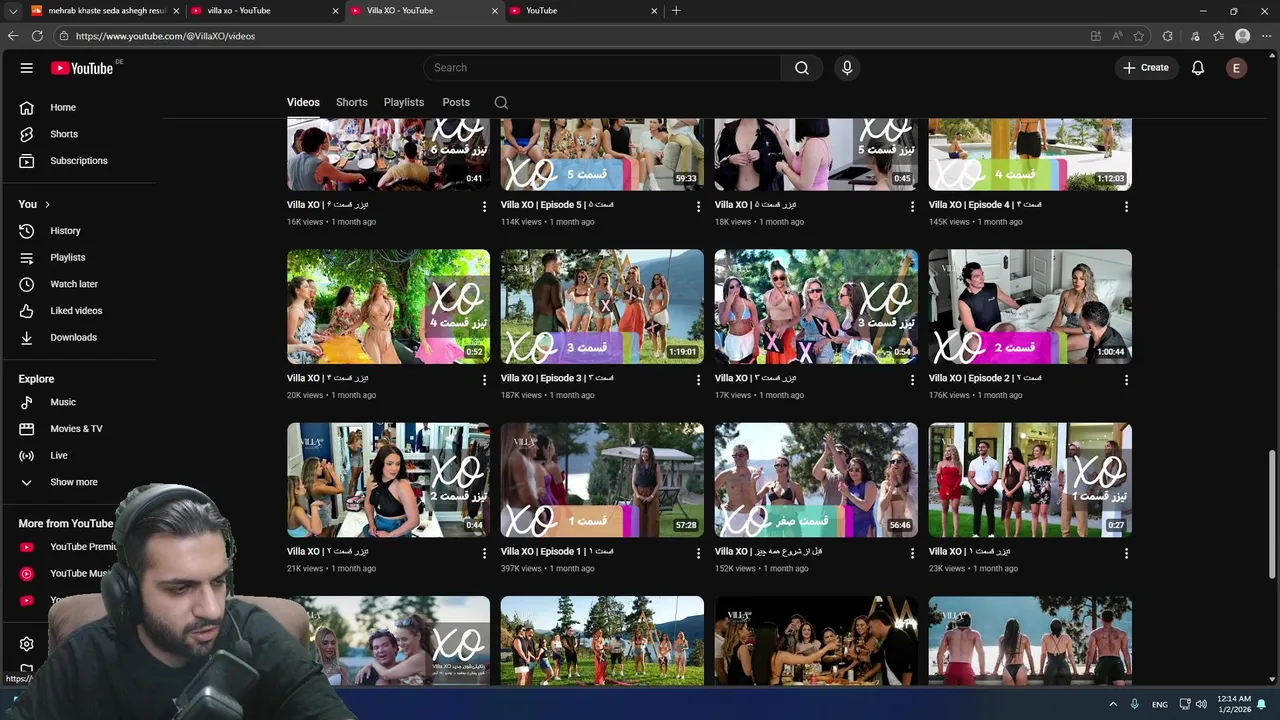Reload the page with refresh icon
This screenshot has width=1280, height=720.
37,36
